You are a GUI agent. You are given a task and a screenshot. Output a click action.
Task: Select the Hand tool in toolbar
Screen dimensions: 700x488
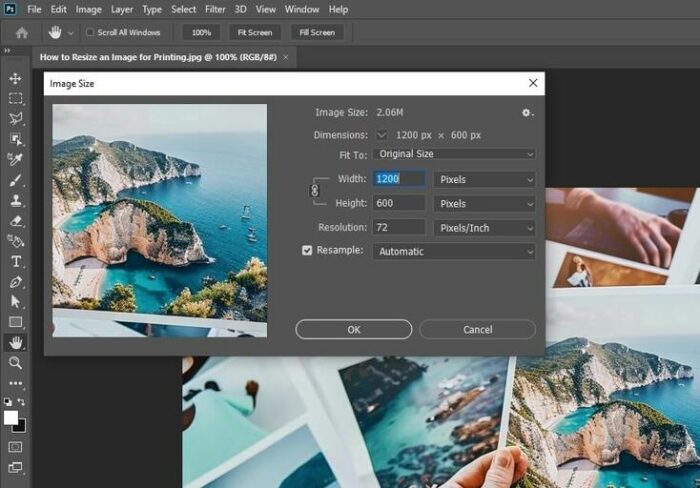pos(15,342)
